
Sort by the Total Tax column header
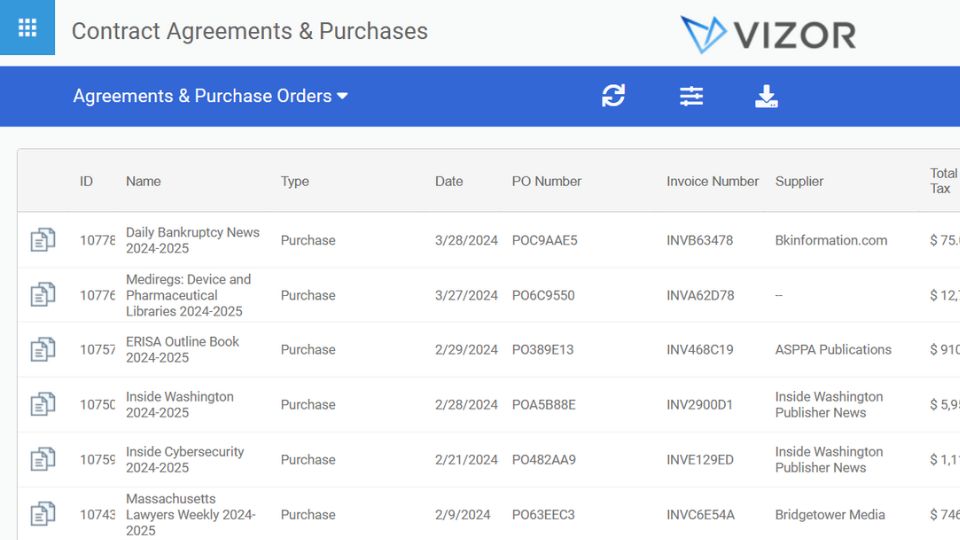coord(943,181)
